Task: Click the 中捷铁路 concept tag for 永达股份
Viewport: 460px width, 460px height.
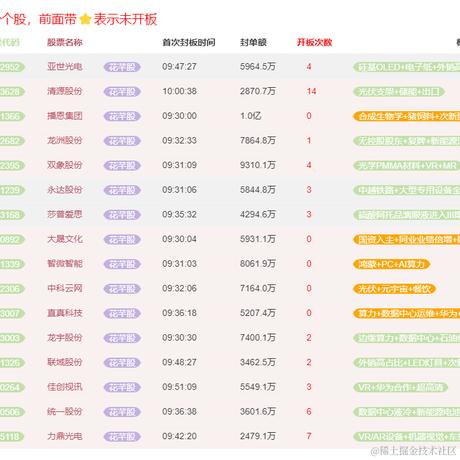Action: (x=406, y=191)
